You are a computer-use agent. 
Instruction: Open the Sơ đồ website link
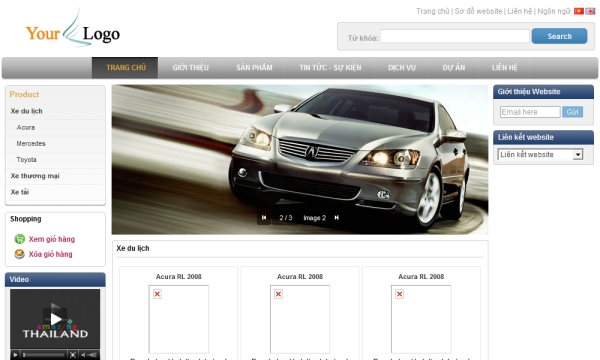[478, 11]
